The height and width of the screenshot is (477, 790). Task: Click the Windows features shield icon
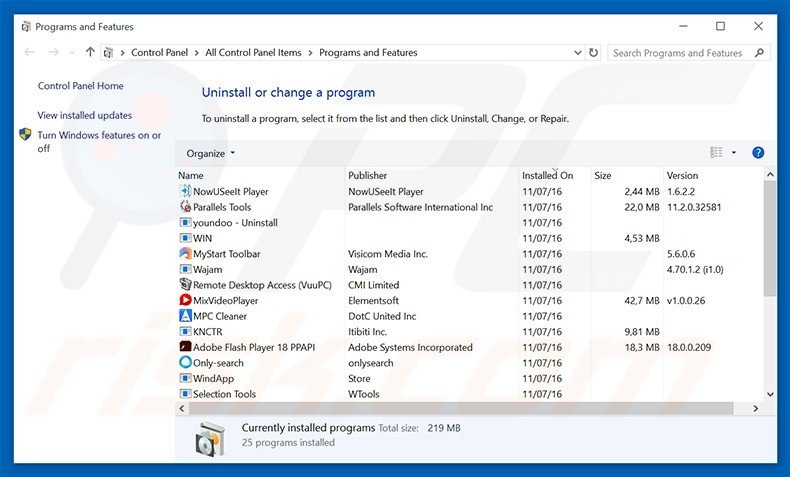click(x=25, y=134)
